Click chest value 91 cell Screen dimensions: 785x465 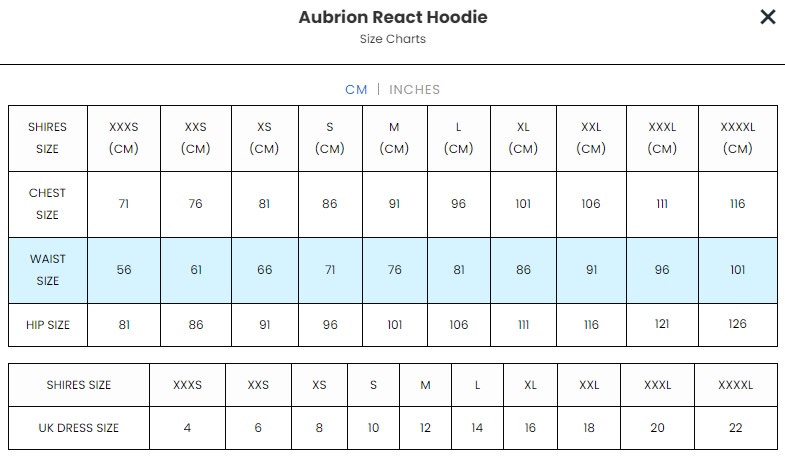coord(394,204)
